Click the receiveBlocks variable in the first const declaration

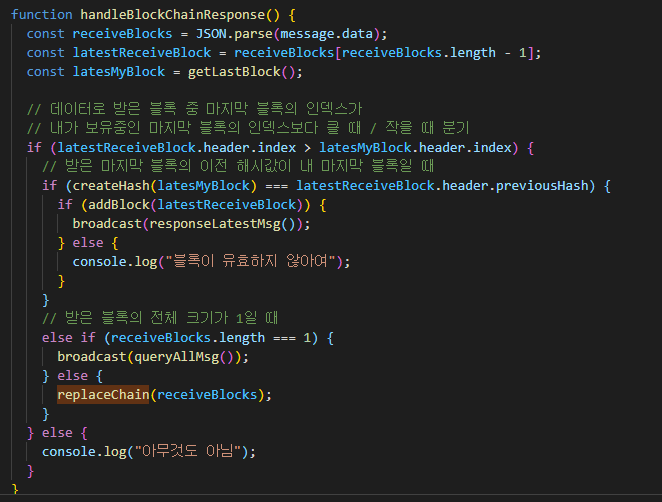pos(122,34)
